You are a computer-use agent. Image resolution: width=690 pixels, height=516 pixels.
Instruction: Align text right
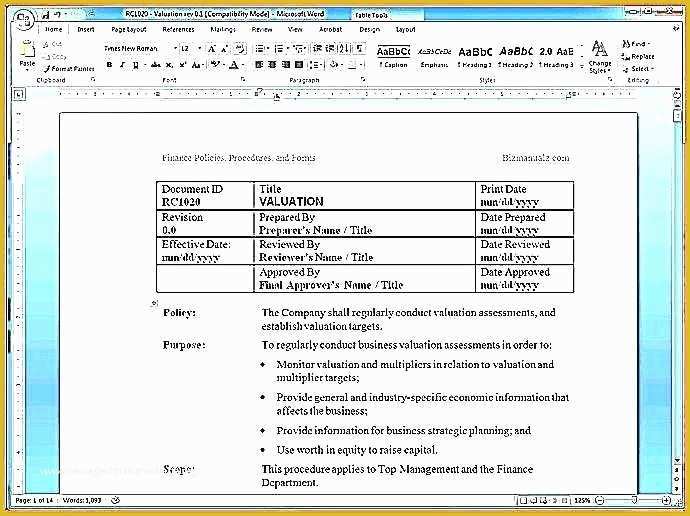286,65
